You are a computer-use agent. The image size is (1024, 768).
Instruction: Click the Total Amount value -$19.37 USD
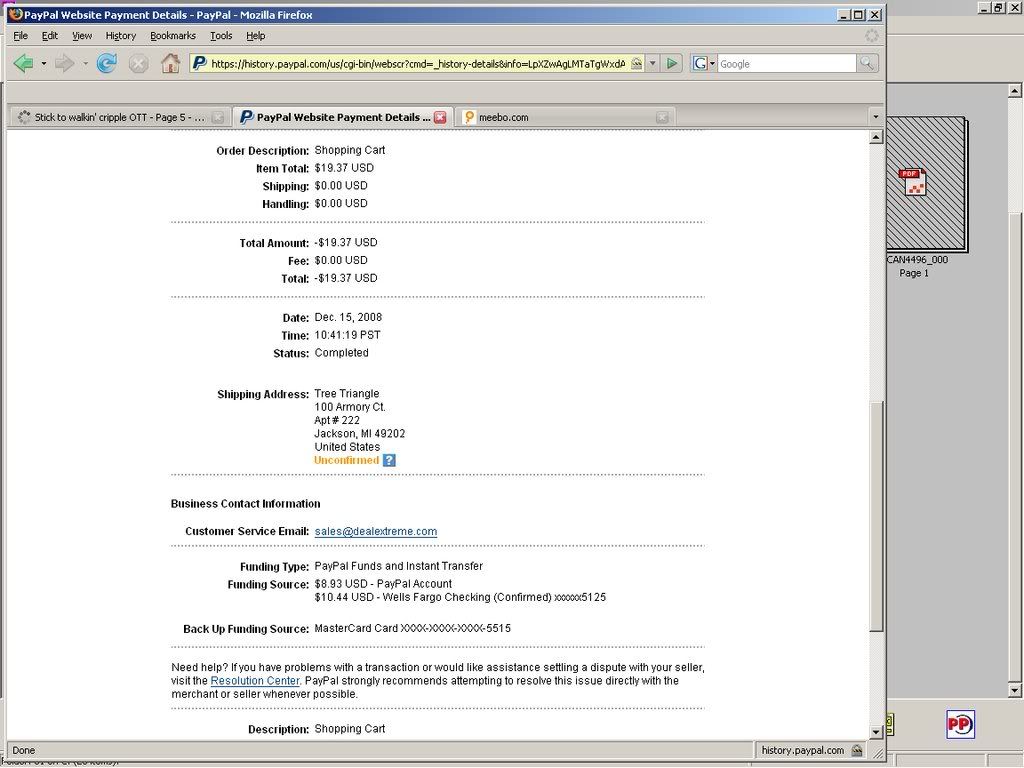pos(345,242)
